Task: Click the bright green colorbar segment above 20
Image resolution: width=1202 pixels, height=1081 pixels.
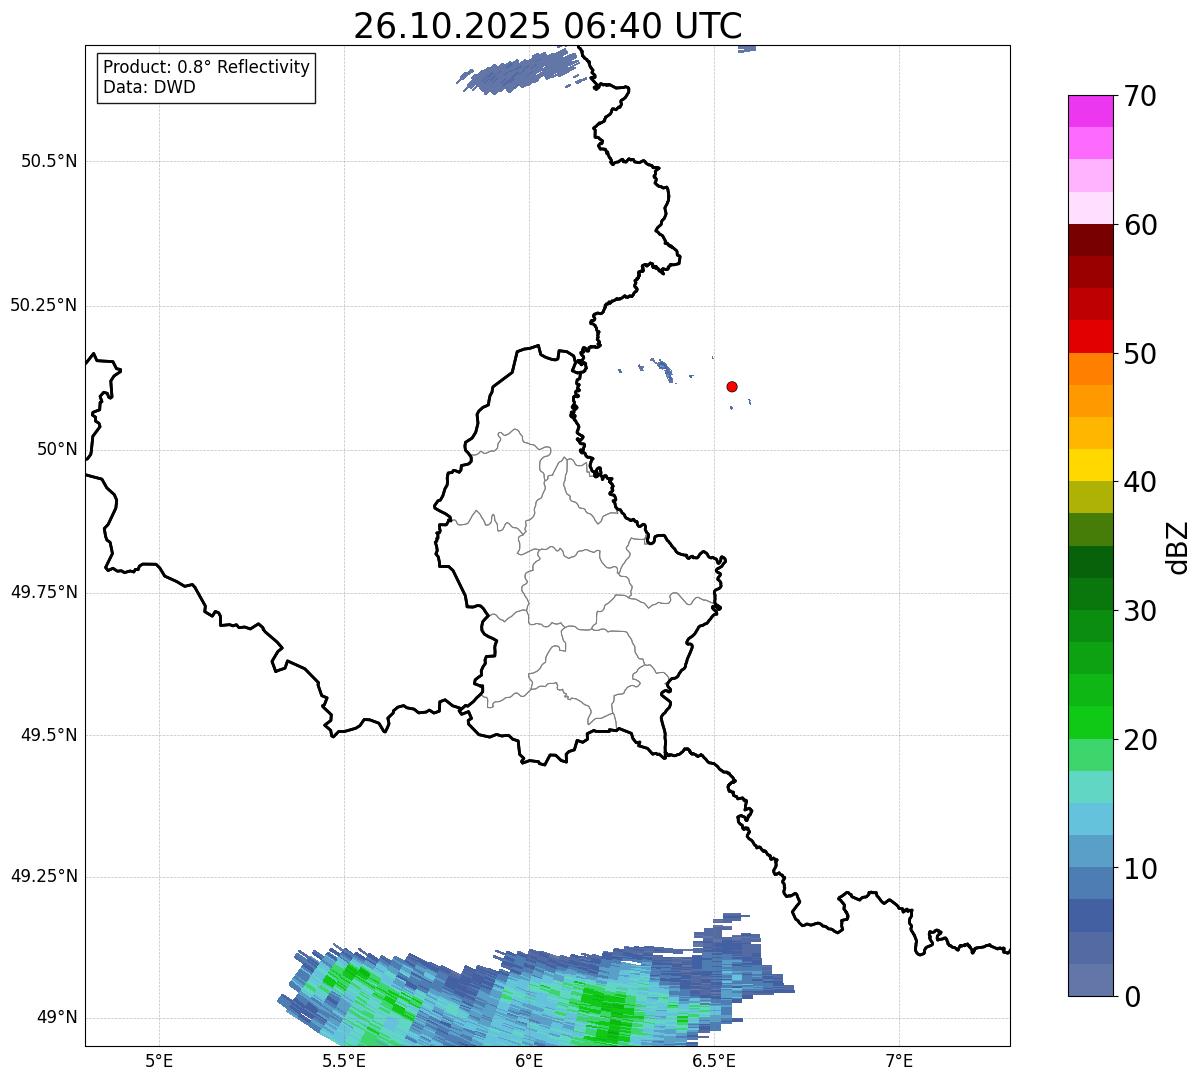Action: (1090, 723)
